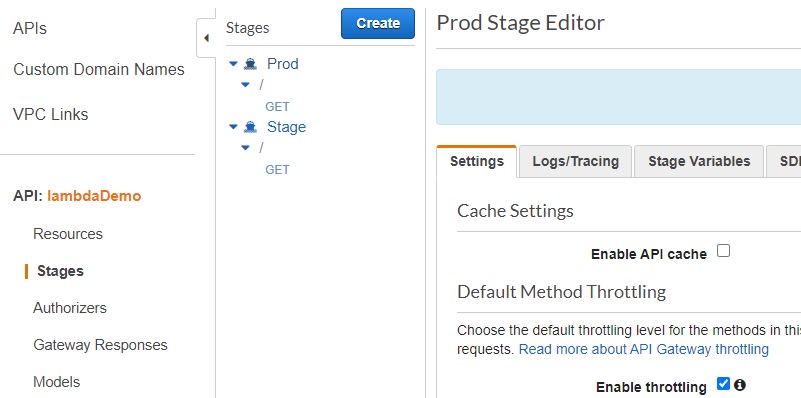Collapse root resource under Stage
This screenshot has height=398, width=801.
point(245,148)
